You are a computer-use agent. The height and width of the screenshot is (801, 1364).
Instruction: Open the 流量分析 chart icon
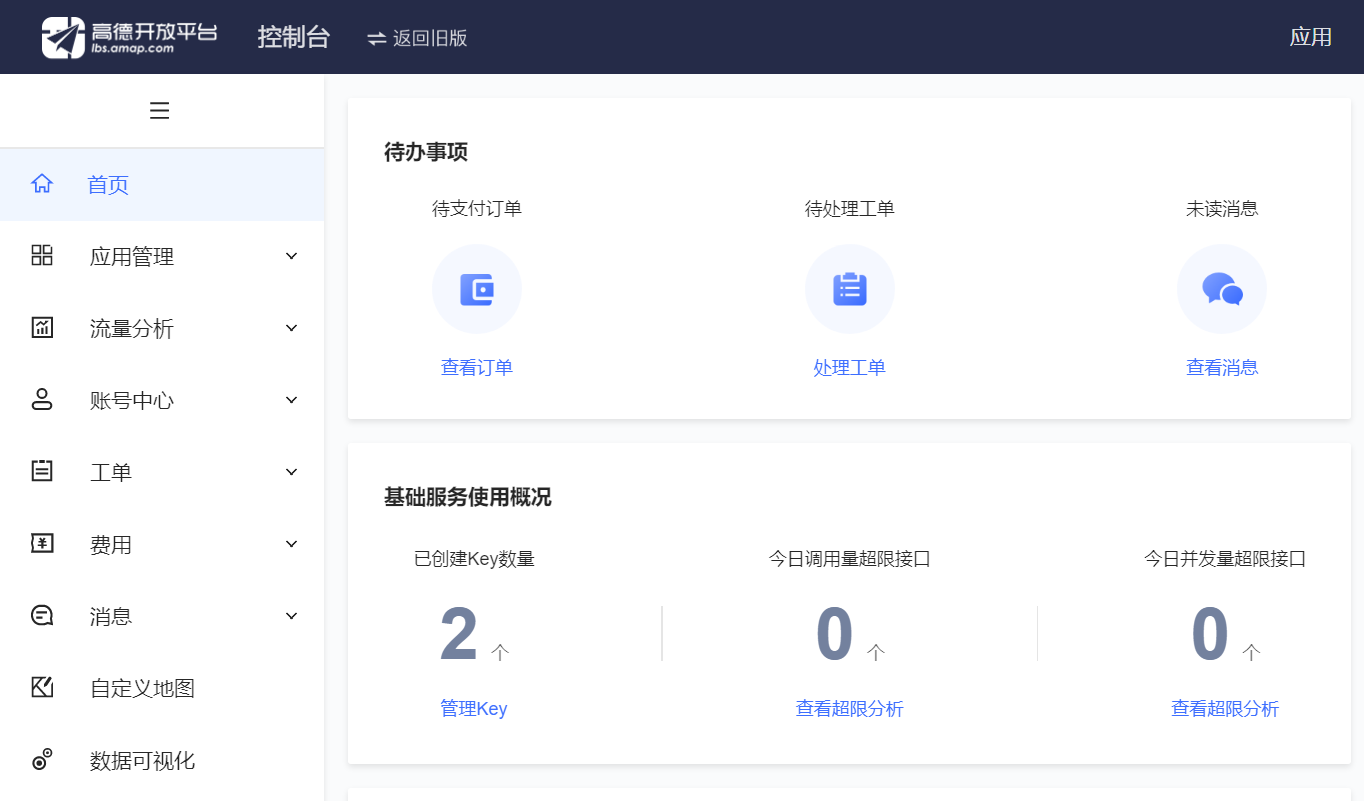[x=41, y=327]
